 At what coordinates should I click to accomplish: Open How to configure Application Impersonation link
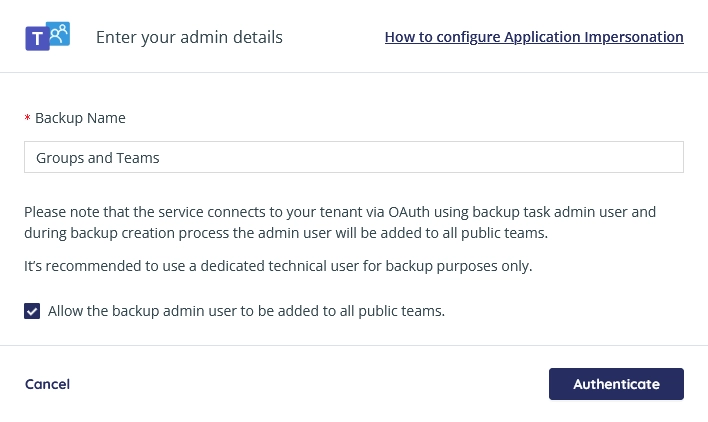pos(534,37)
